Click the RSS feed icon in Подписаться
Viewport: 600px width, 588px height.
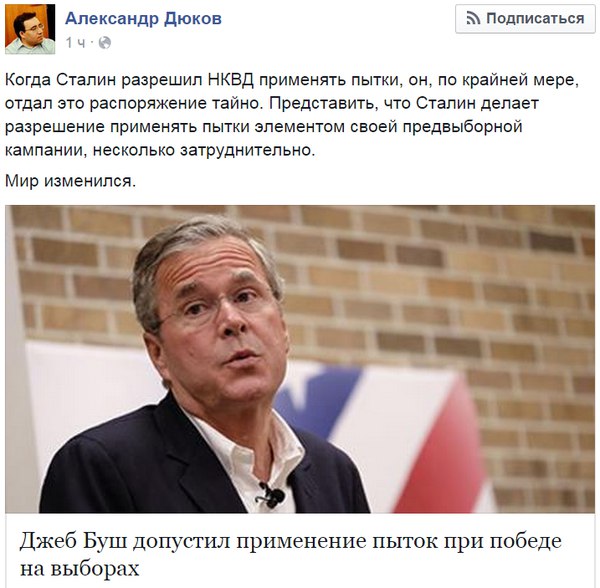(x=473, y=18)
